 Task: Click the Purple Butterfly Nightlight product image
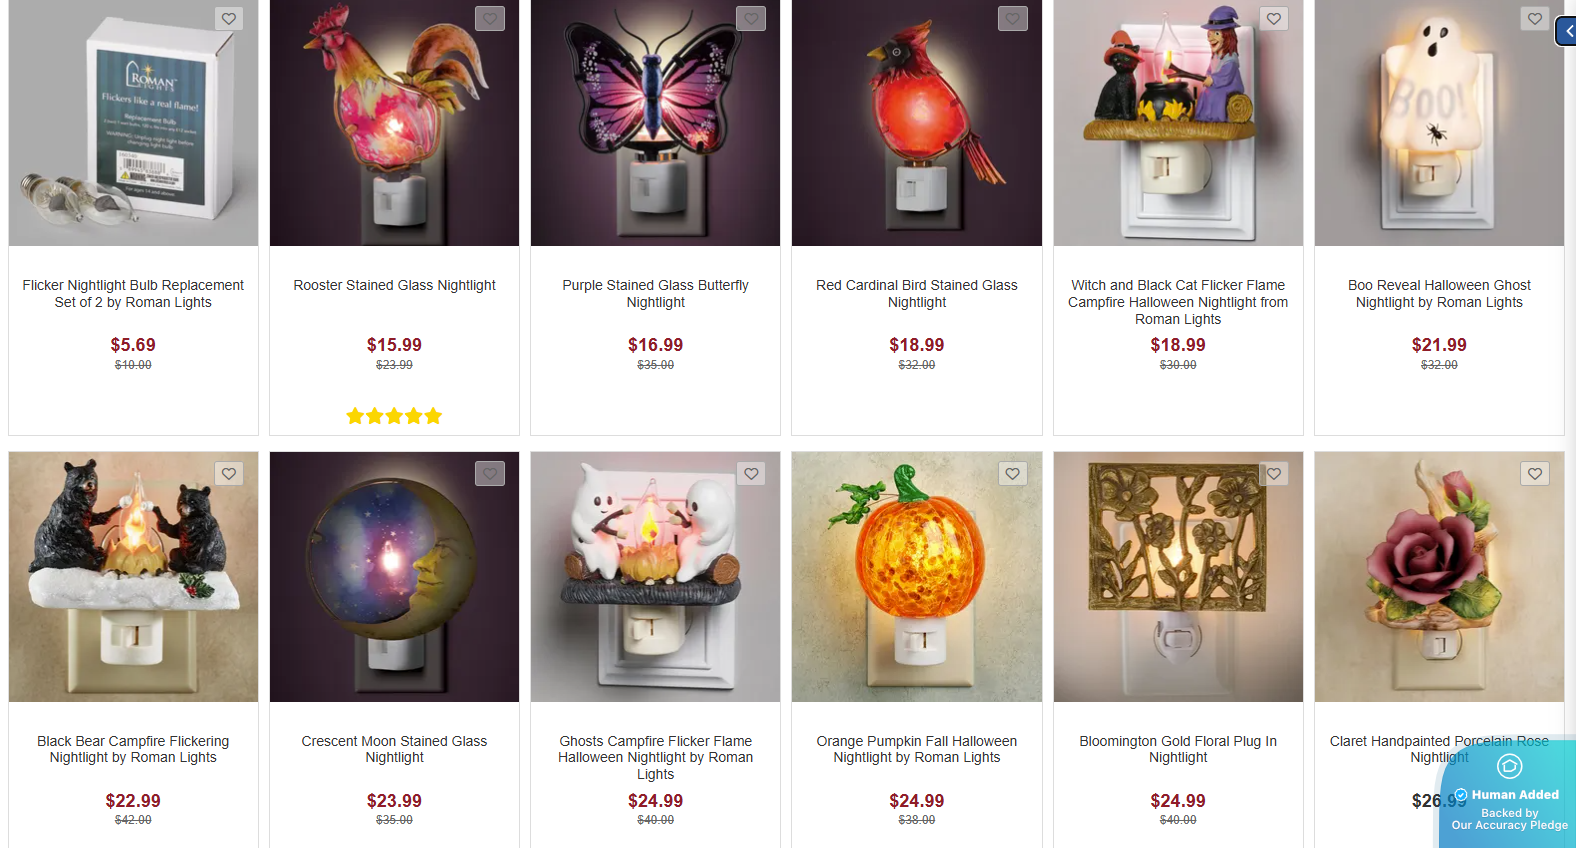[655, 123]
